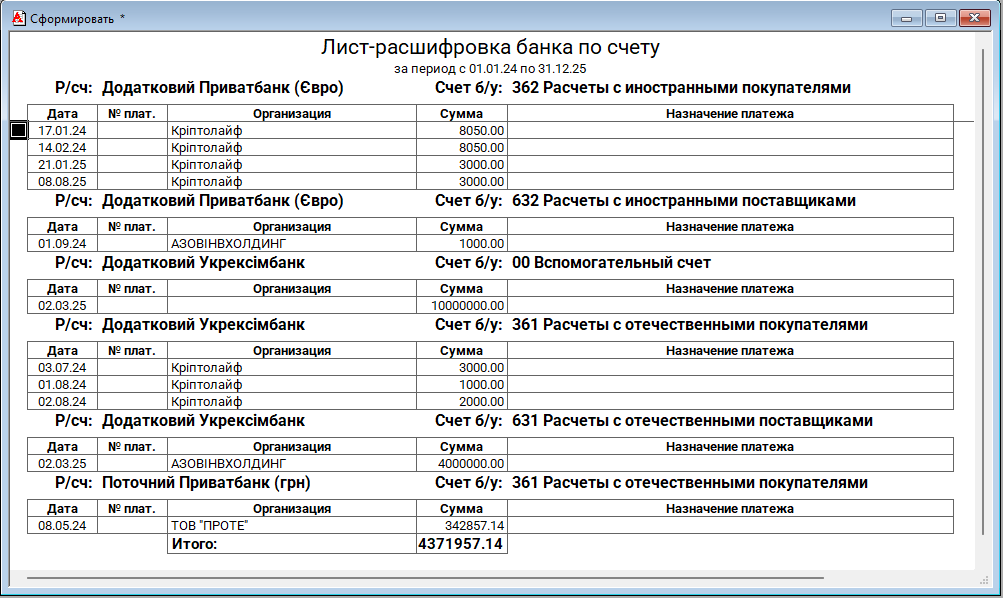1003x598 pixels.
Task: Click the Итого label cell
Action: 292,544
